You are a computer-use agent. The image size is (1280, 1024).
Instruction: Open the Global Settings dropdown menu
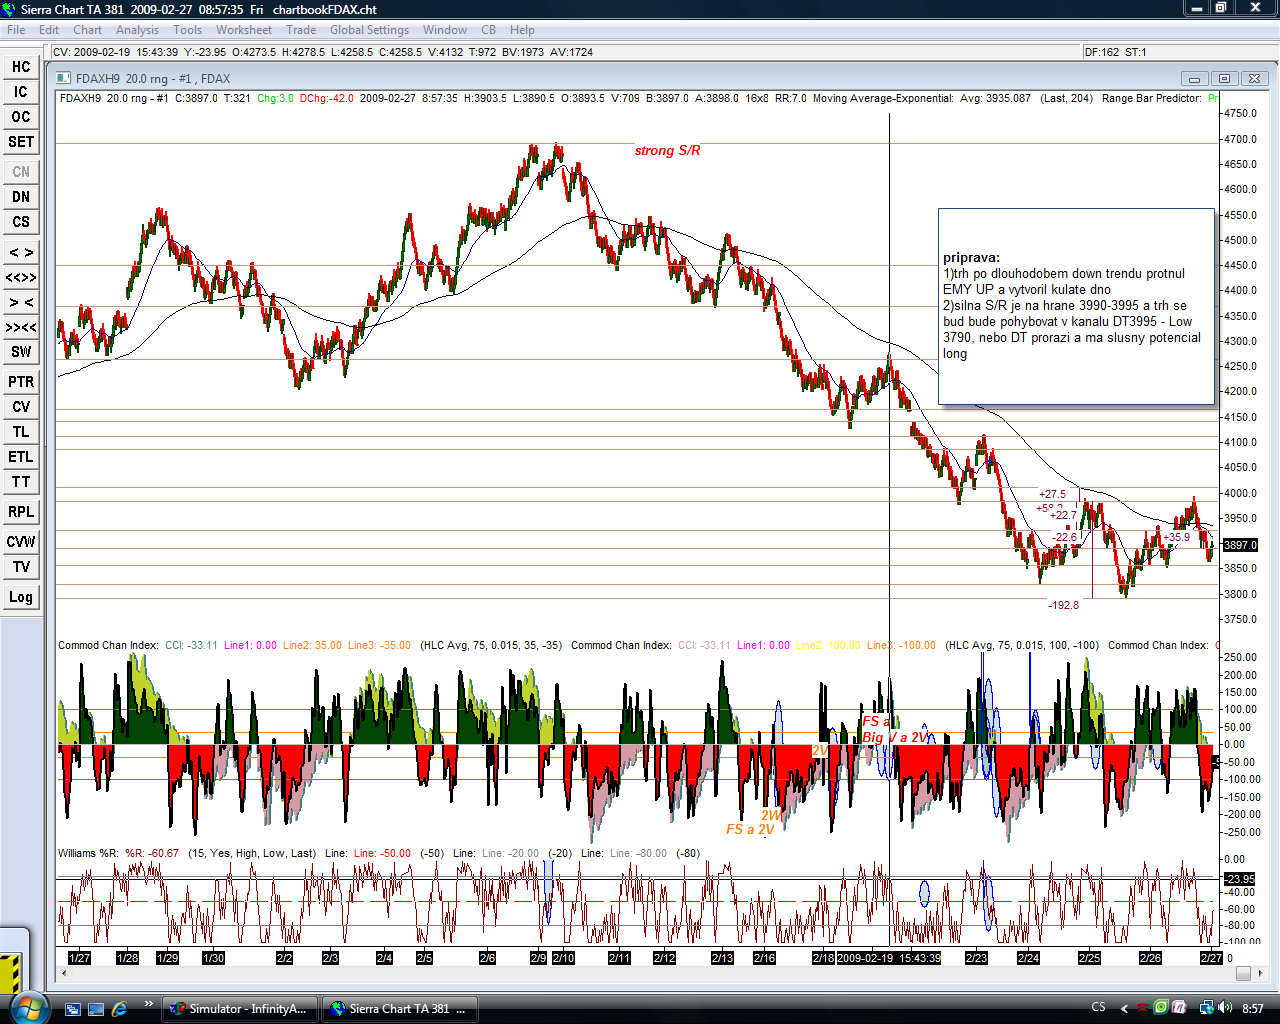tap(369, 30)
